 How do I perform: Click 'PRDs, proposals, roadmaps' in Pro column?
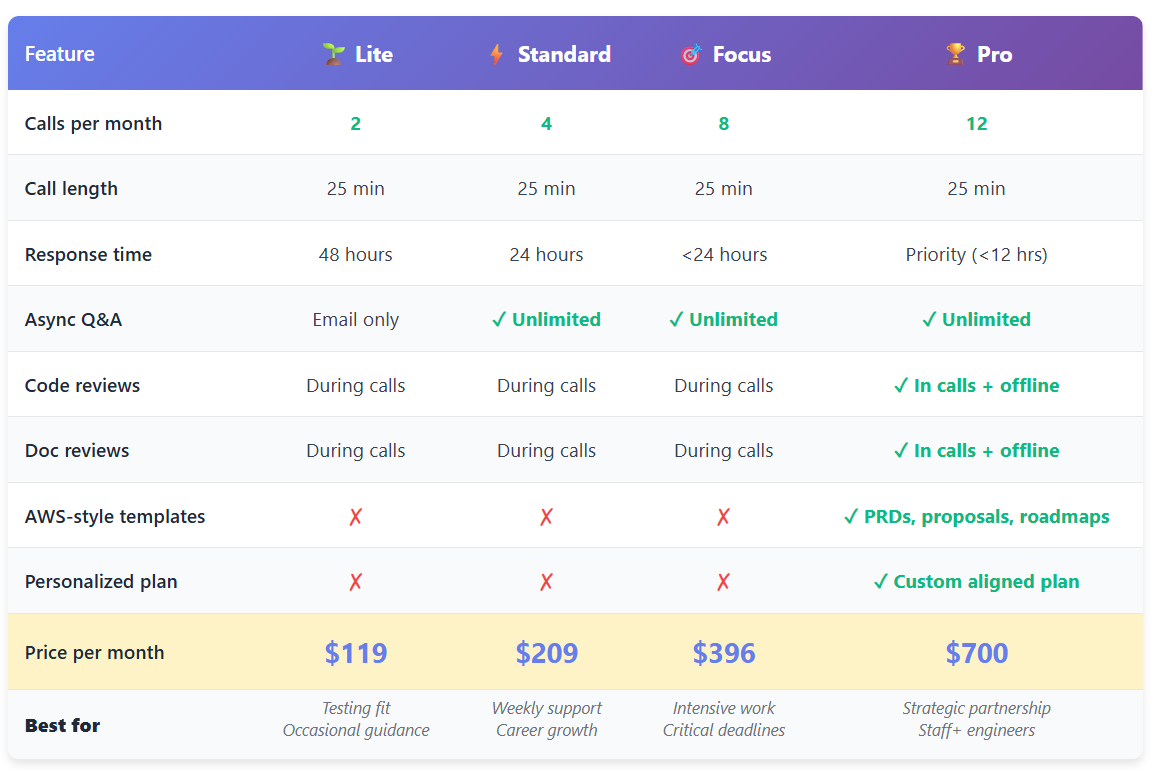(977, 517)
